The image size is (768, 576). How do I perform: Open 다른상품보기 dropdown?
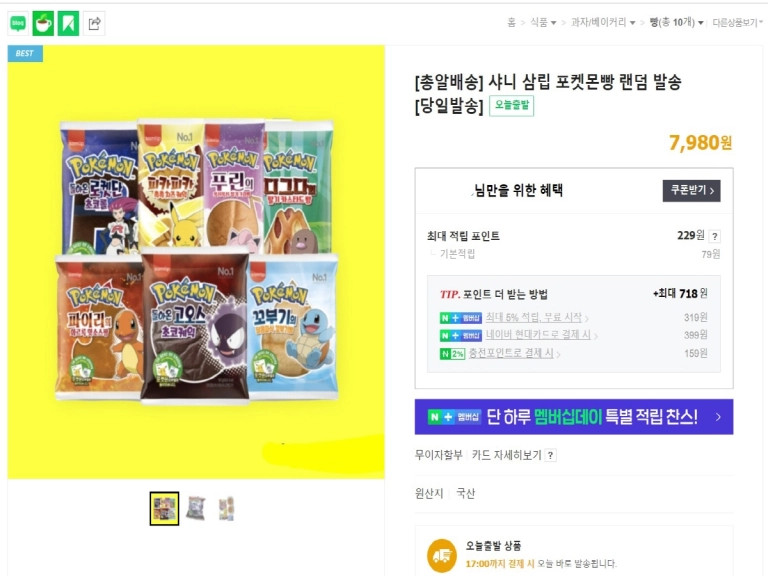coord(737,23)
